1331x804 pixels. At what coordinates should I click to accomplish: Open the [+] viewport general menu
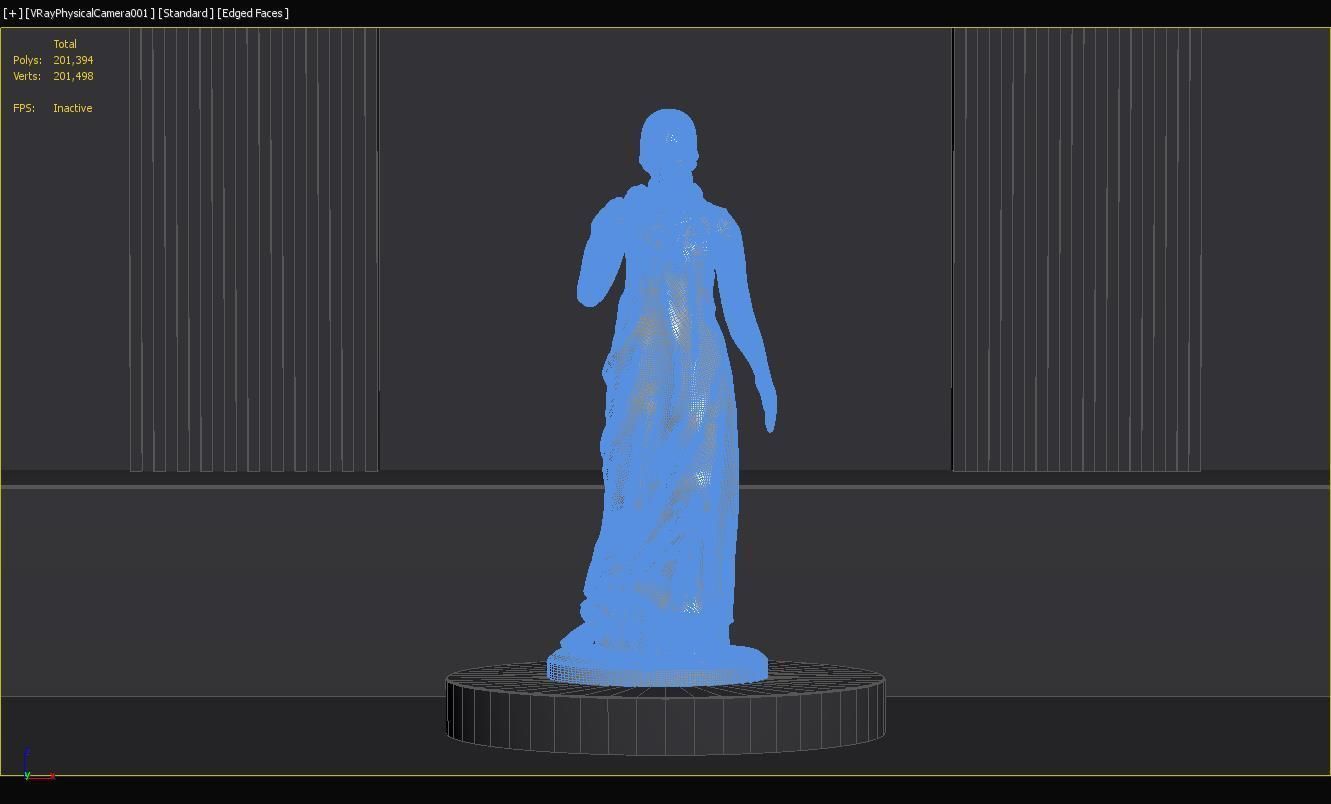(x=12, y=13)
